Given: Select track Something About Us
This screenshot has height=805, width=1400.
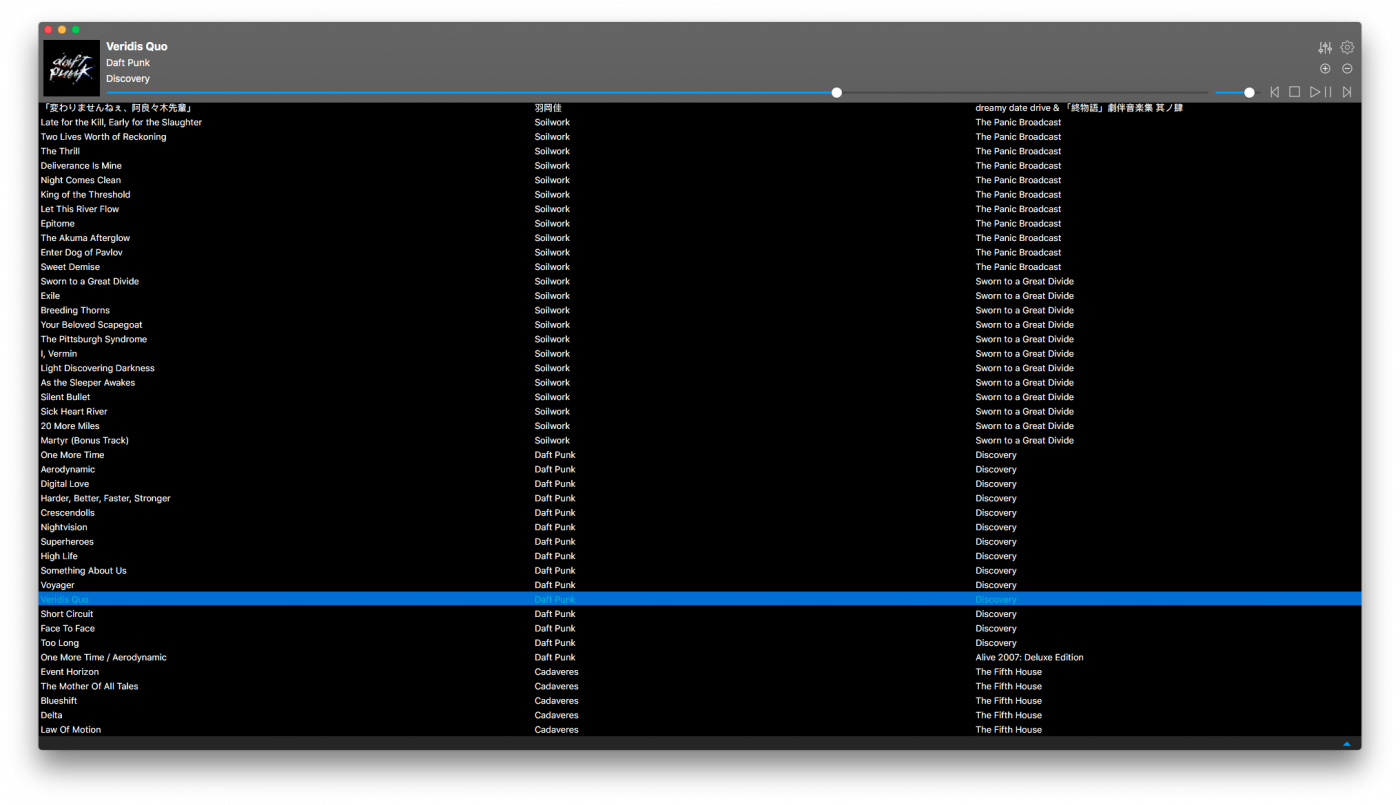Looking at the screenshot, I should click(84, 571).
